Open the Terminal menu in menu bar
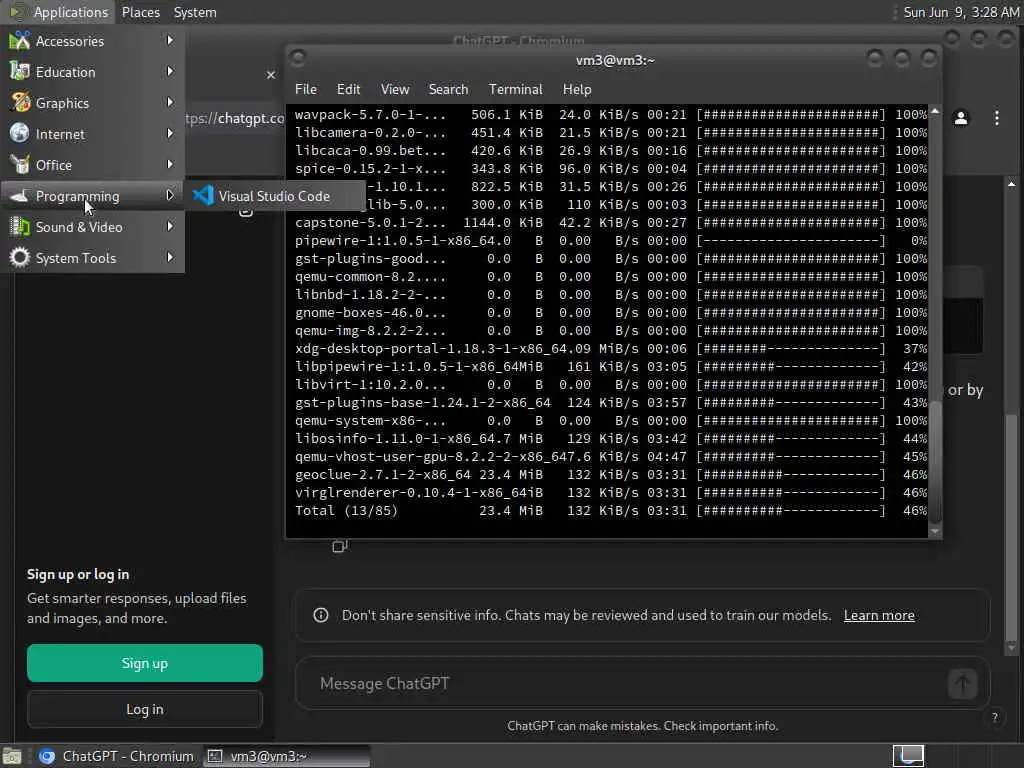The image size is (1024, 768). pyautogui.click(x=515, y=89)
